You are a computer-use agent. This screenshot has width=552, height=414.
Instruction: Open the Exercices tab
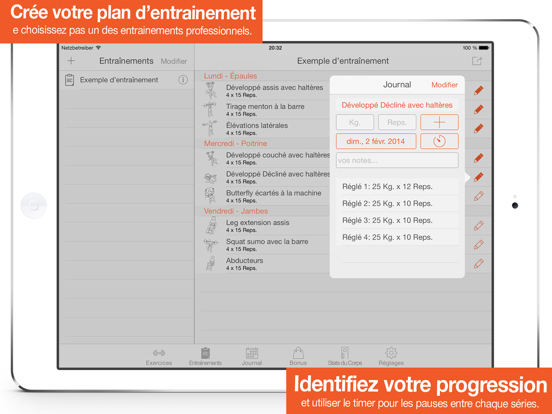[159, 356]
